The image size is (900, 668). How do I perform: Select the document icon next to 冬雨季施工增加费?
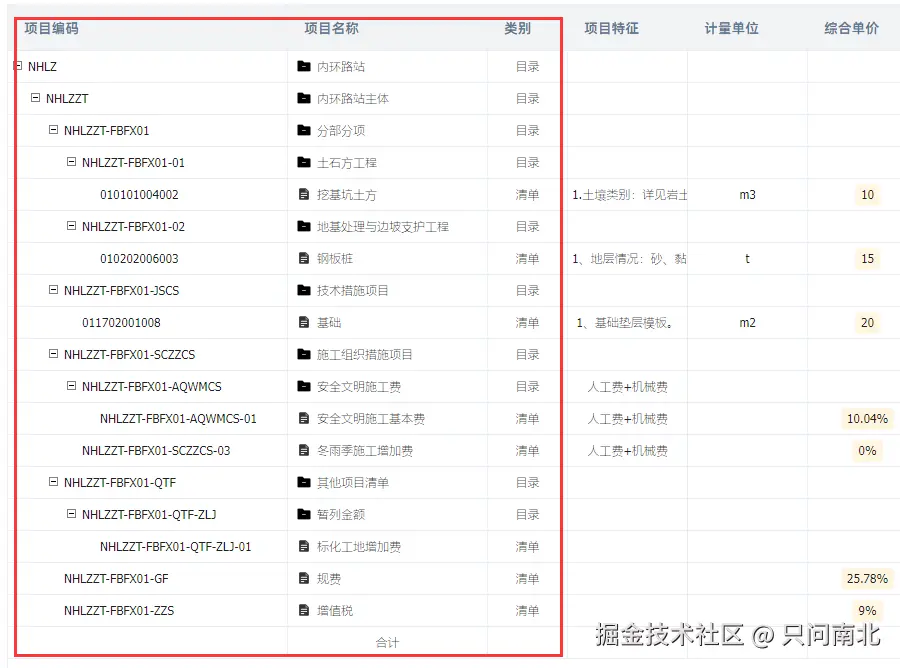coord(305,450)
